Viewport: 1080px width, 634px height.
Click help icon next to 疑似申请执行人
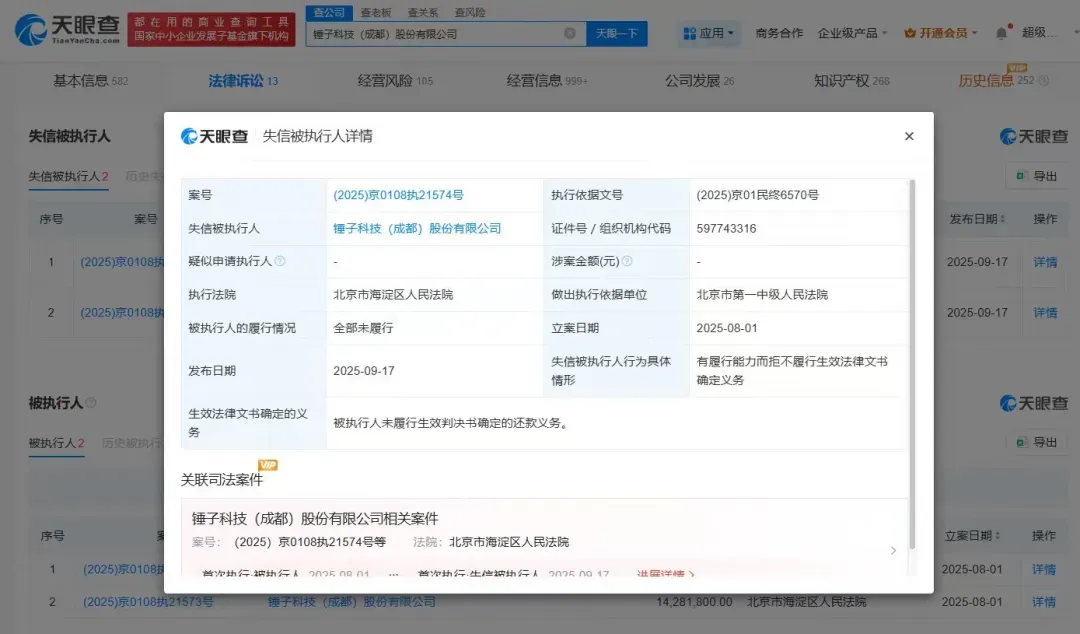[x=280, y=261]
